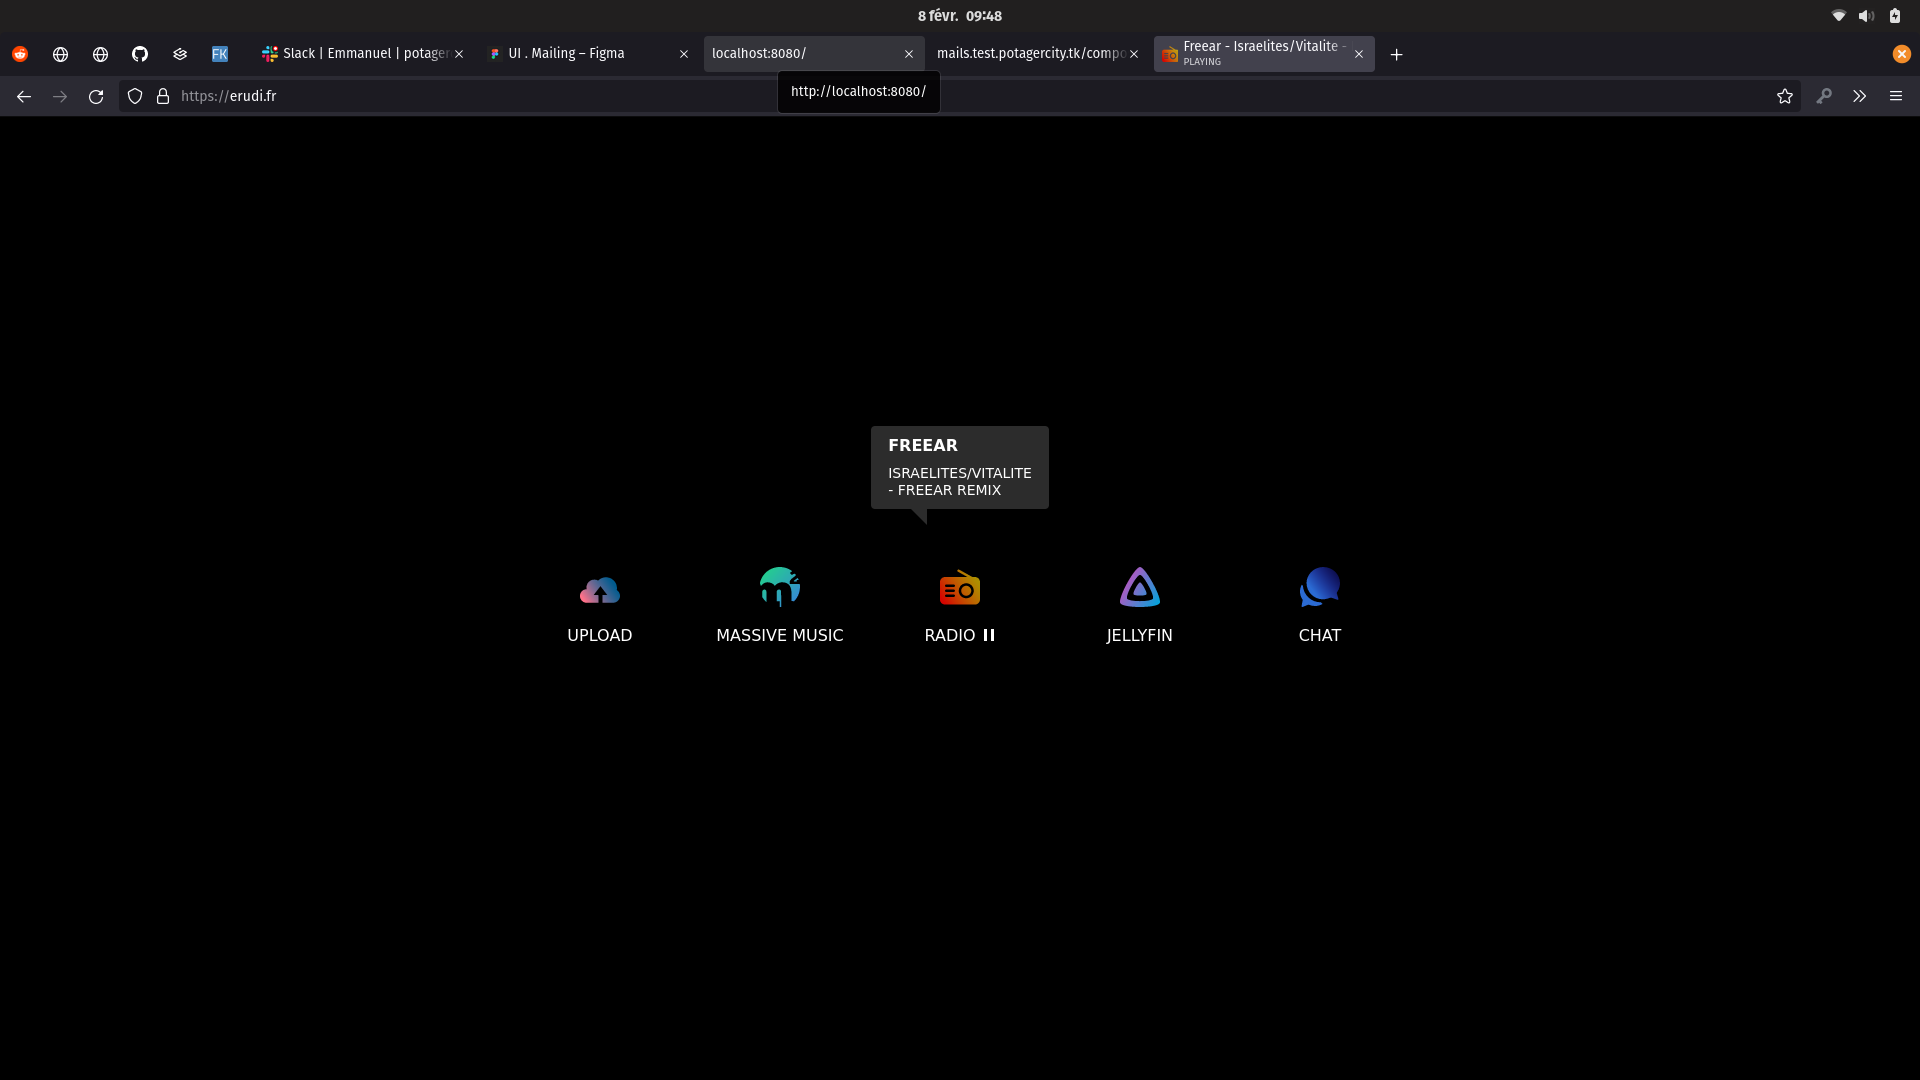Open the Jellyfin icon

(x=1139, y=588)
